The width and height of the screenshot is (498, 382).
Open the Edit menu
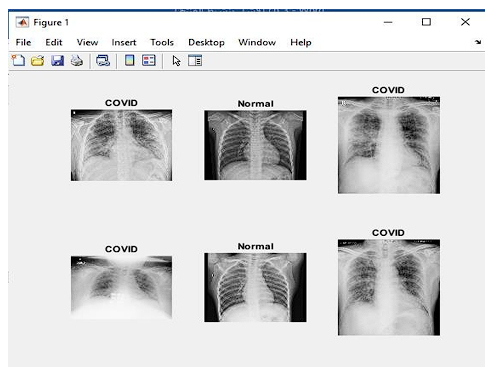click(54, 42)
